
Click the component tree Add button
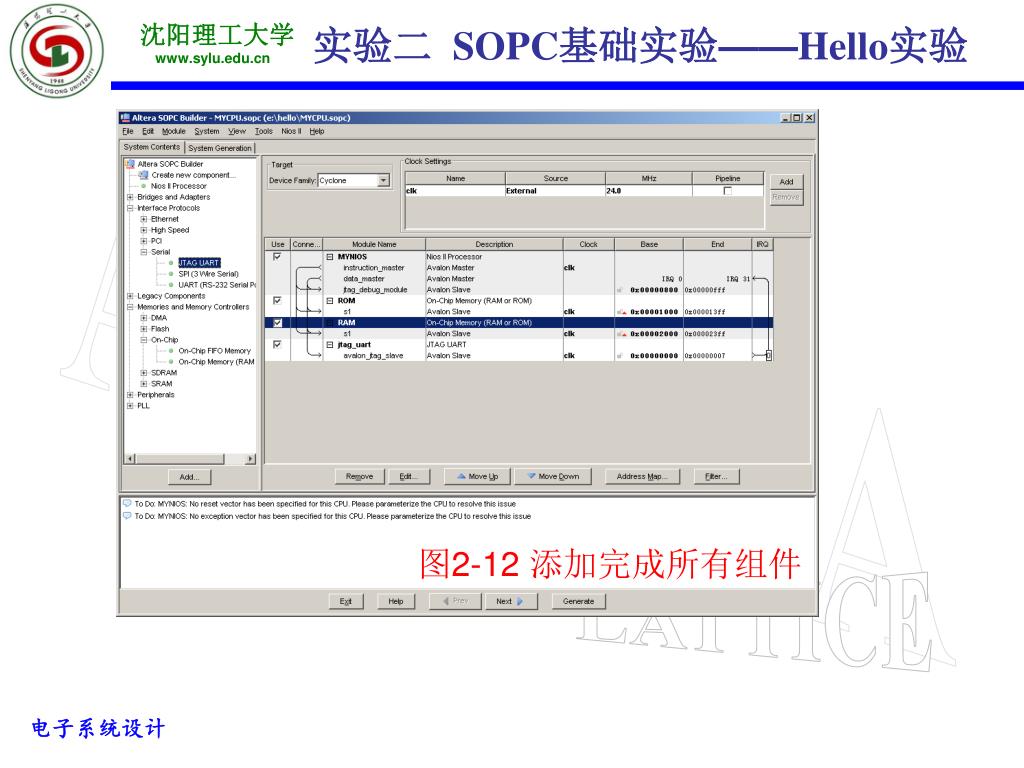(189, 477)
